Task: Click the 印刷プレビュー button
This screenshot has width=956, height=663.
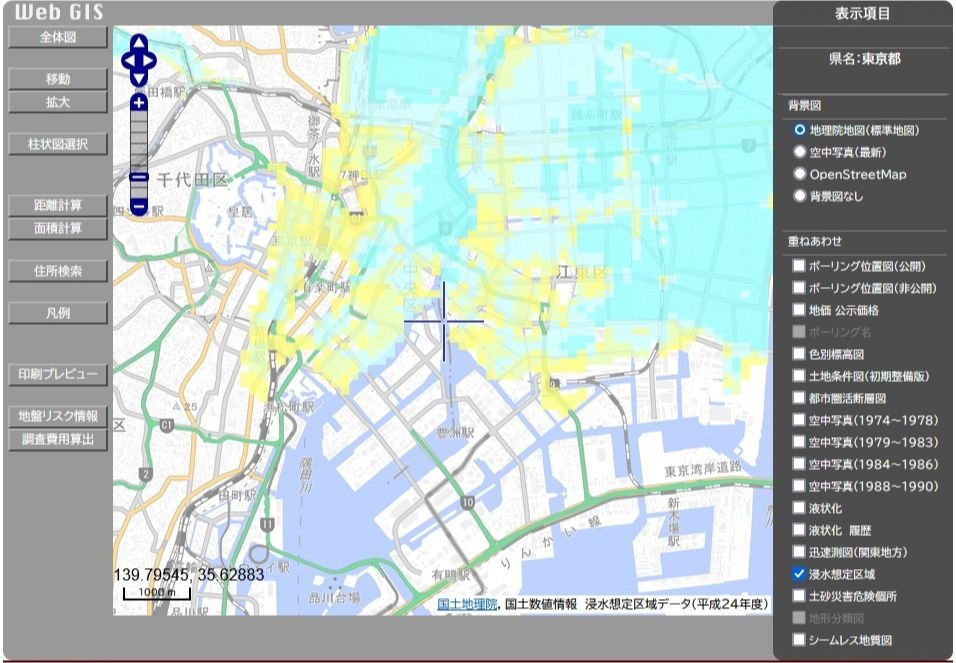Action: tap(58, 375)
